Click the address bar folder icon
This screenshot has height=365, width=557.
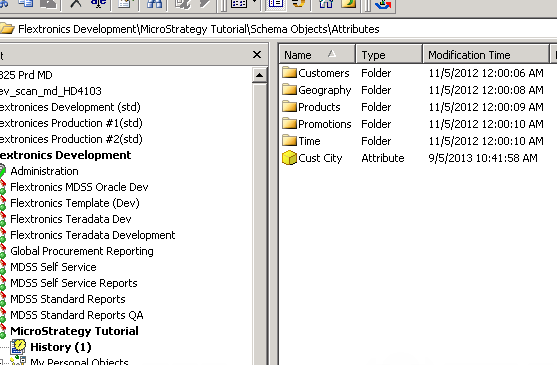coord(6,28)
